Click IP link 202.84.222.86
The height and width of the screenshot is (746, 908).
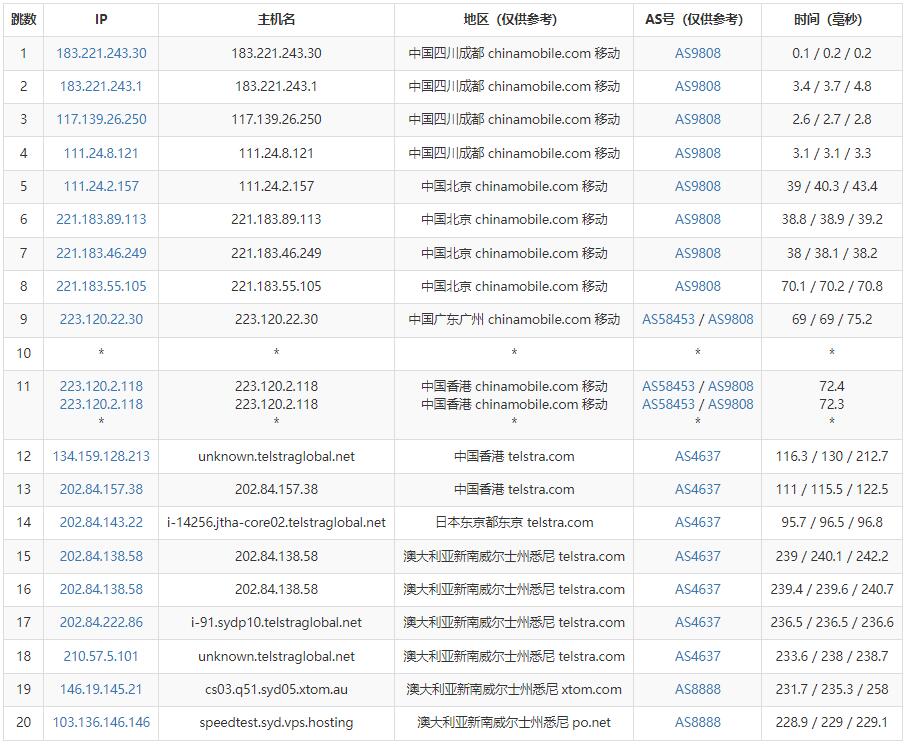point(101,622)
